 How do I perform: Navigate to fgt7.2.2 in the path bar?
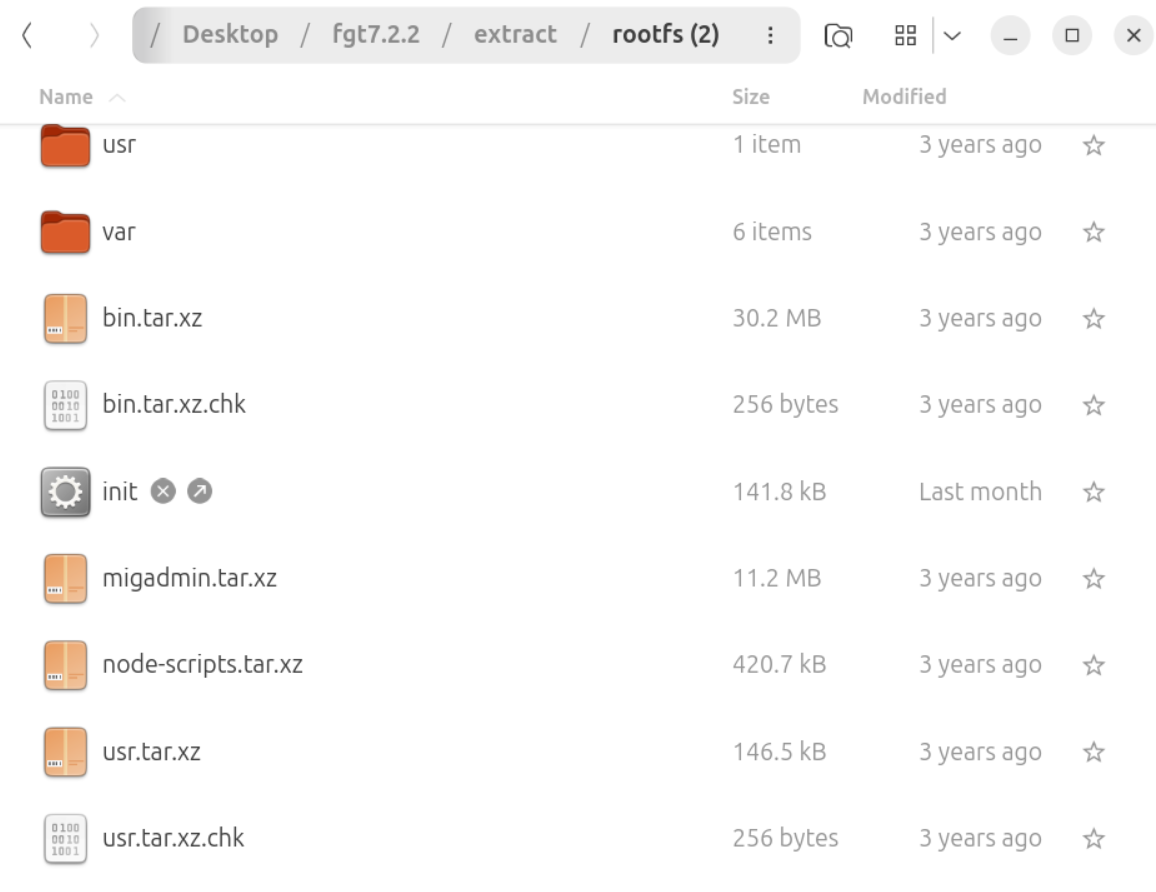click(x=376, y=35)
